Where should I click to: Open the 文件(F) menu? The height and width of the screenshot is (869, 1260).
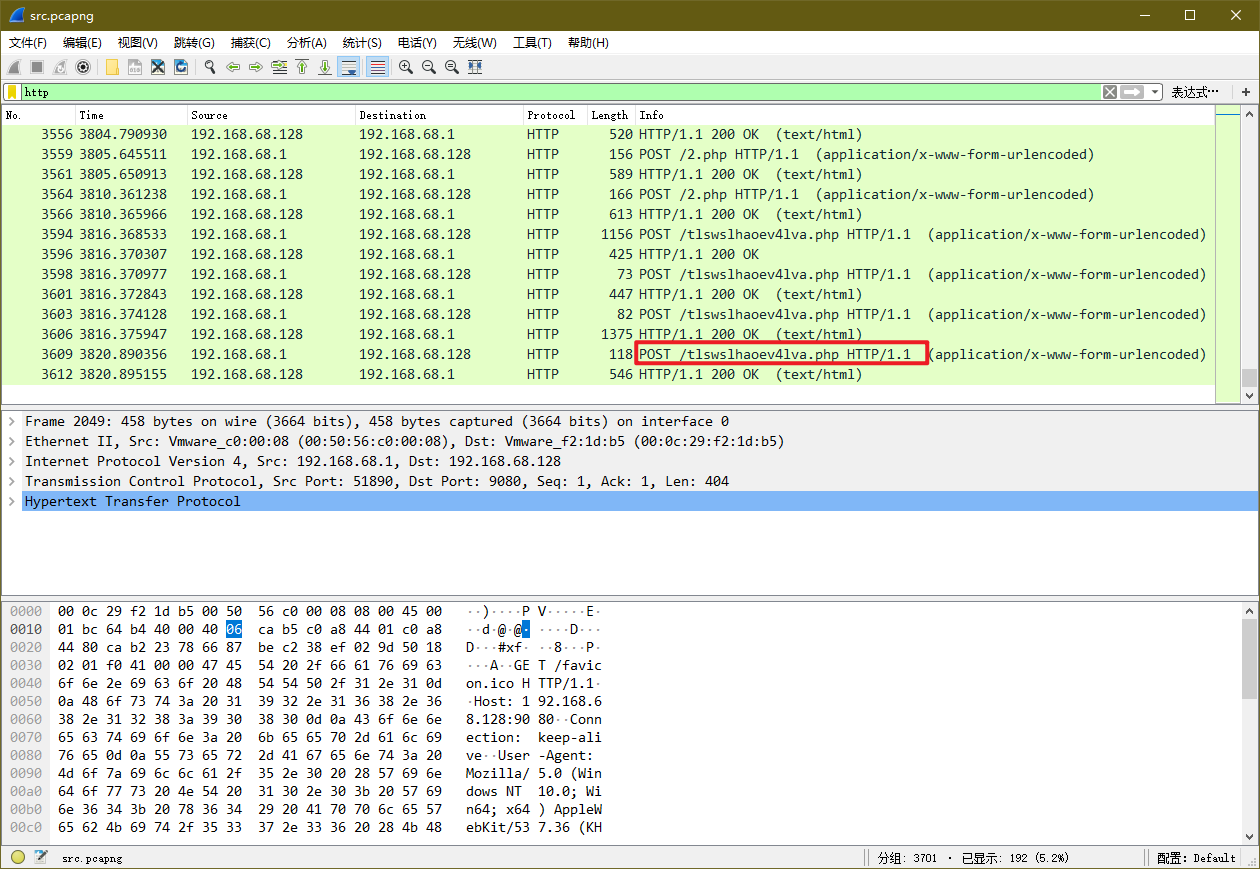tap(28, 43)
